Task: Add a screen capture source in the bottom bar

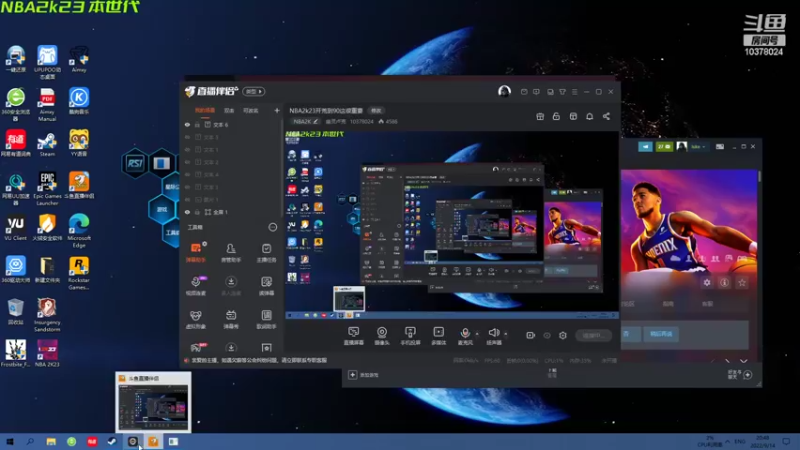Action: point(354,336)
